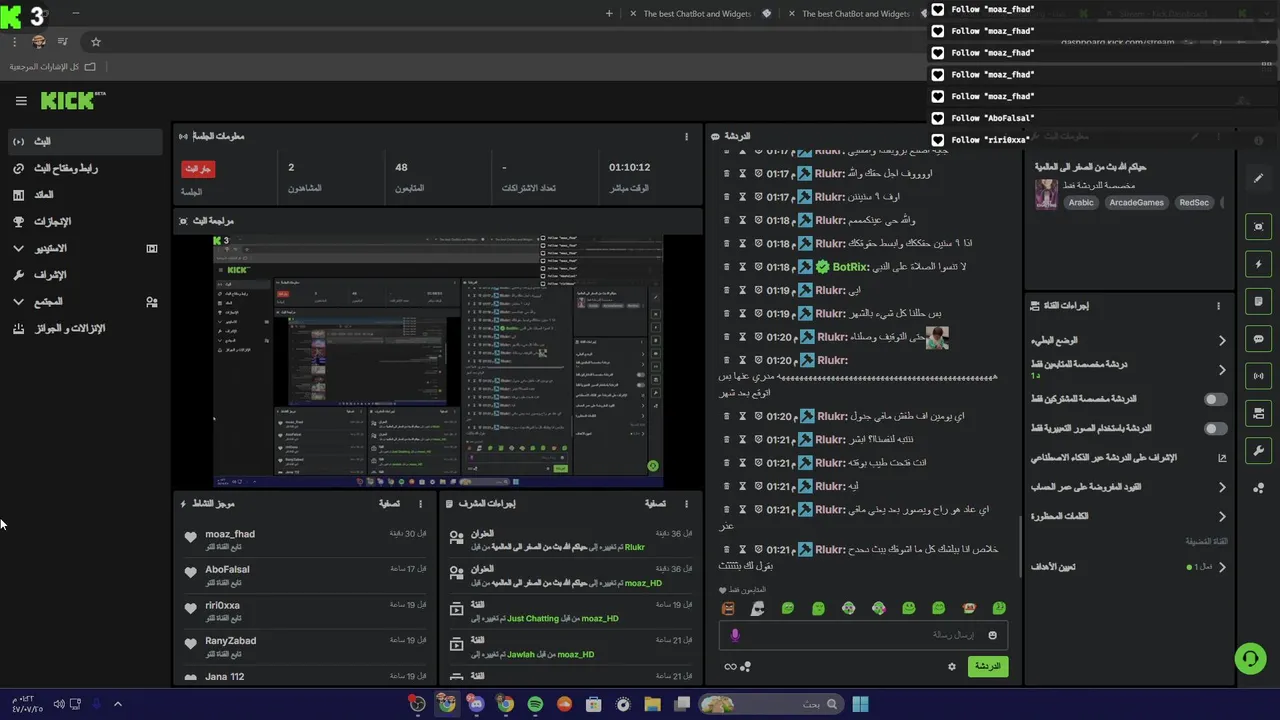Bookmark this page with the star icon
The width and height of the screenshot is (1280, 720).
96,42
